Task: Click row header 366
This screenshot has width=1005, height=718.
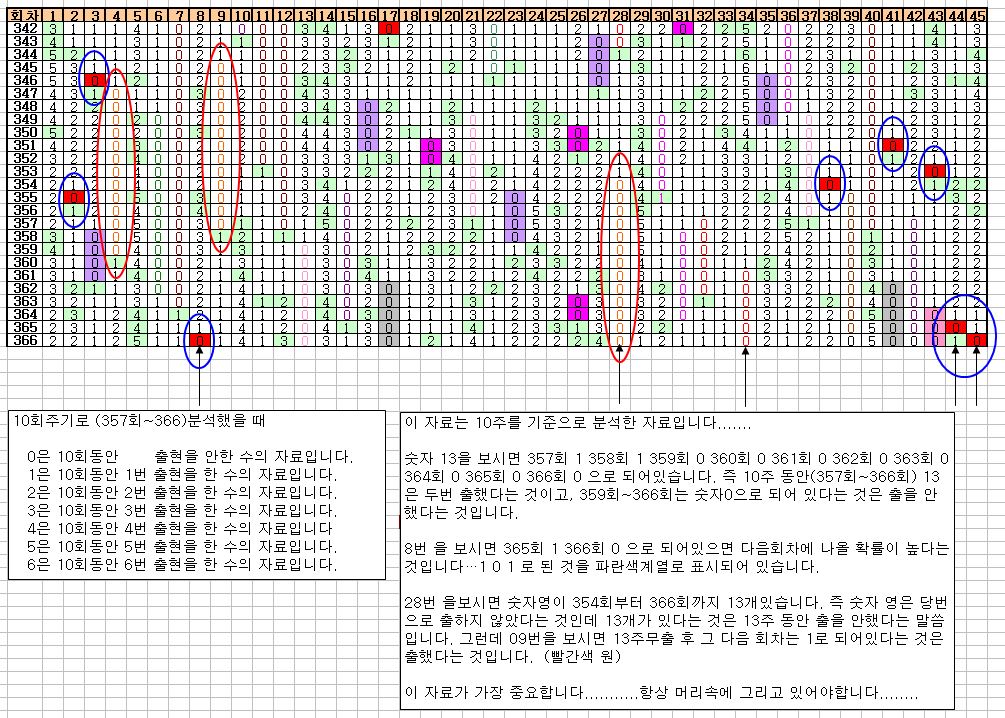Action: [x=21, y=340]
